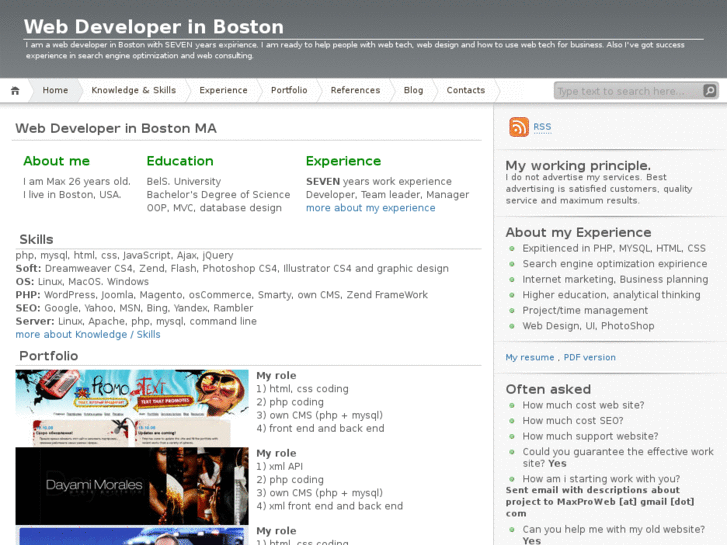Click 'Soft: Dreamweaver CS4, Zend' skills line
The width and height of the screenshot is (727, 545).
click(232, 269)
